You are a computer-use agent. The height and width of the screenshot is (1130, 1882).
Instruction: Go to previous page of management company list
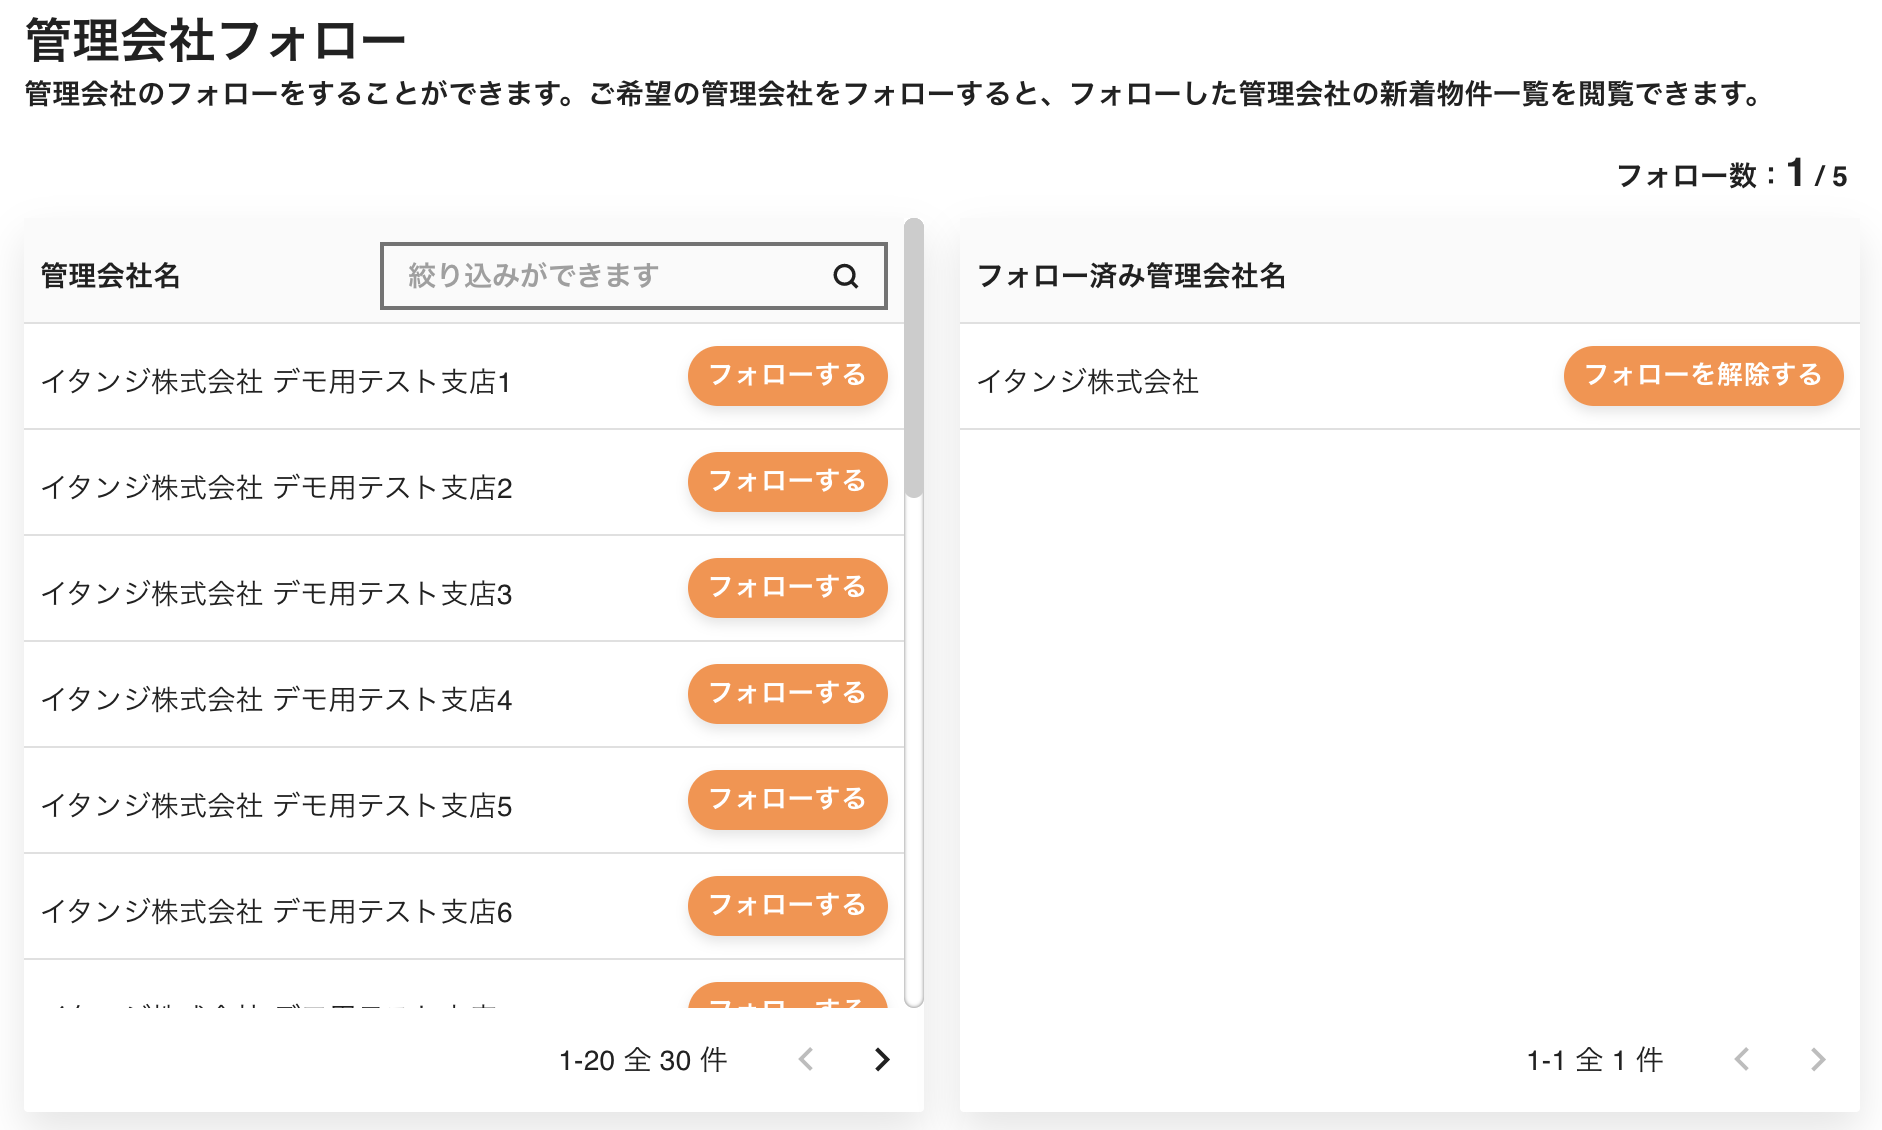click(x=806, y=1060)
